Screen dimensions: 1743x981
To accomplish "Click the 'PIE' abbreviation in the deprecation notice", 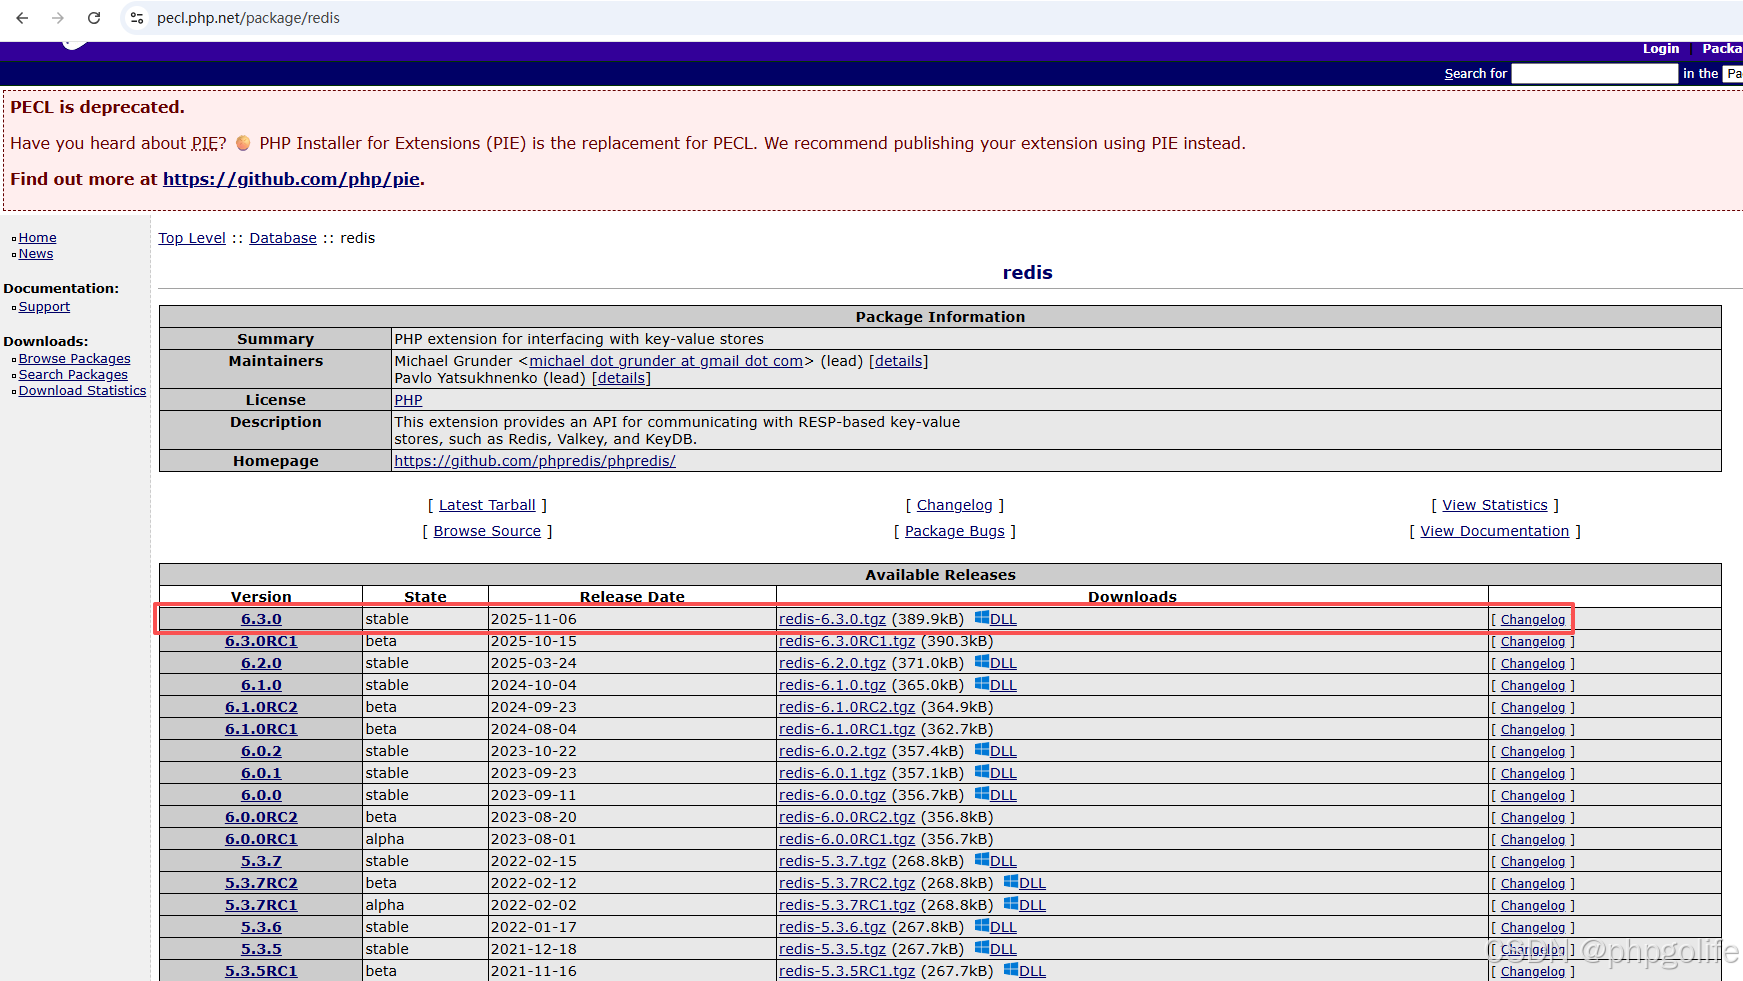I will [204, 143].
